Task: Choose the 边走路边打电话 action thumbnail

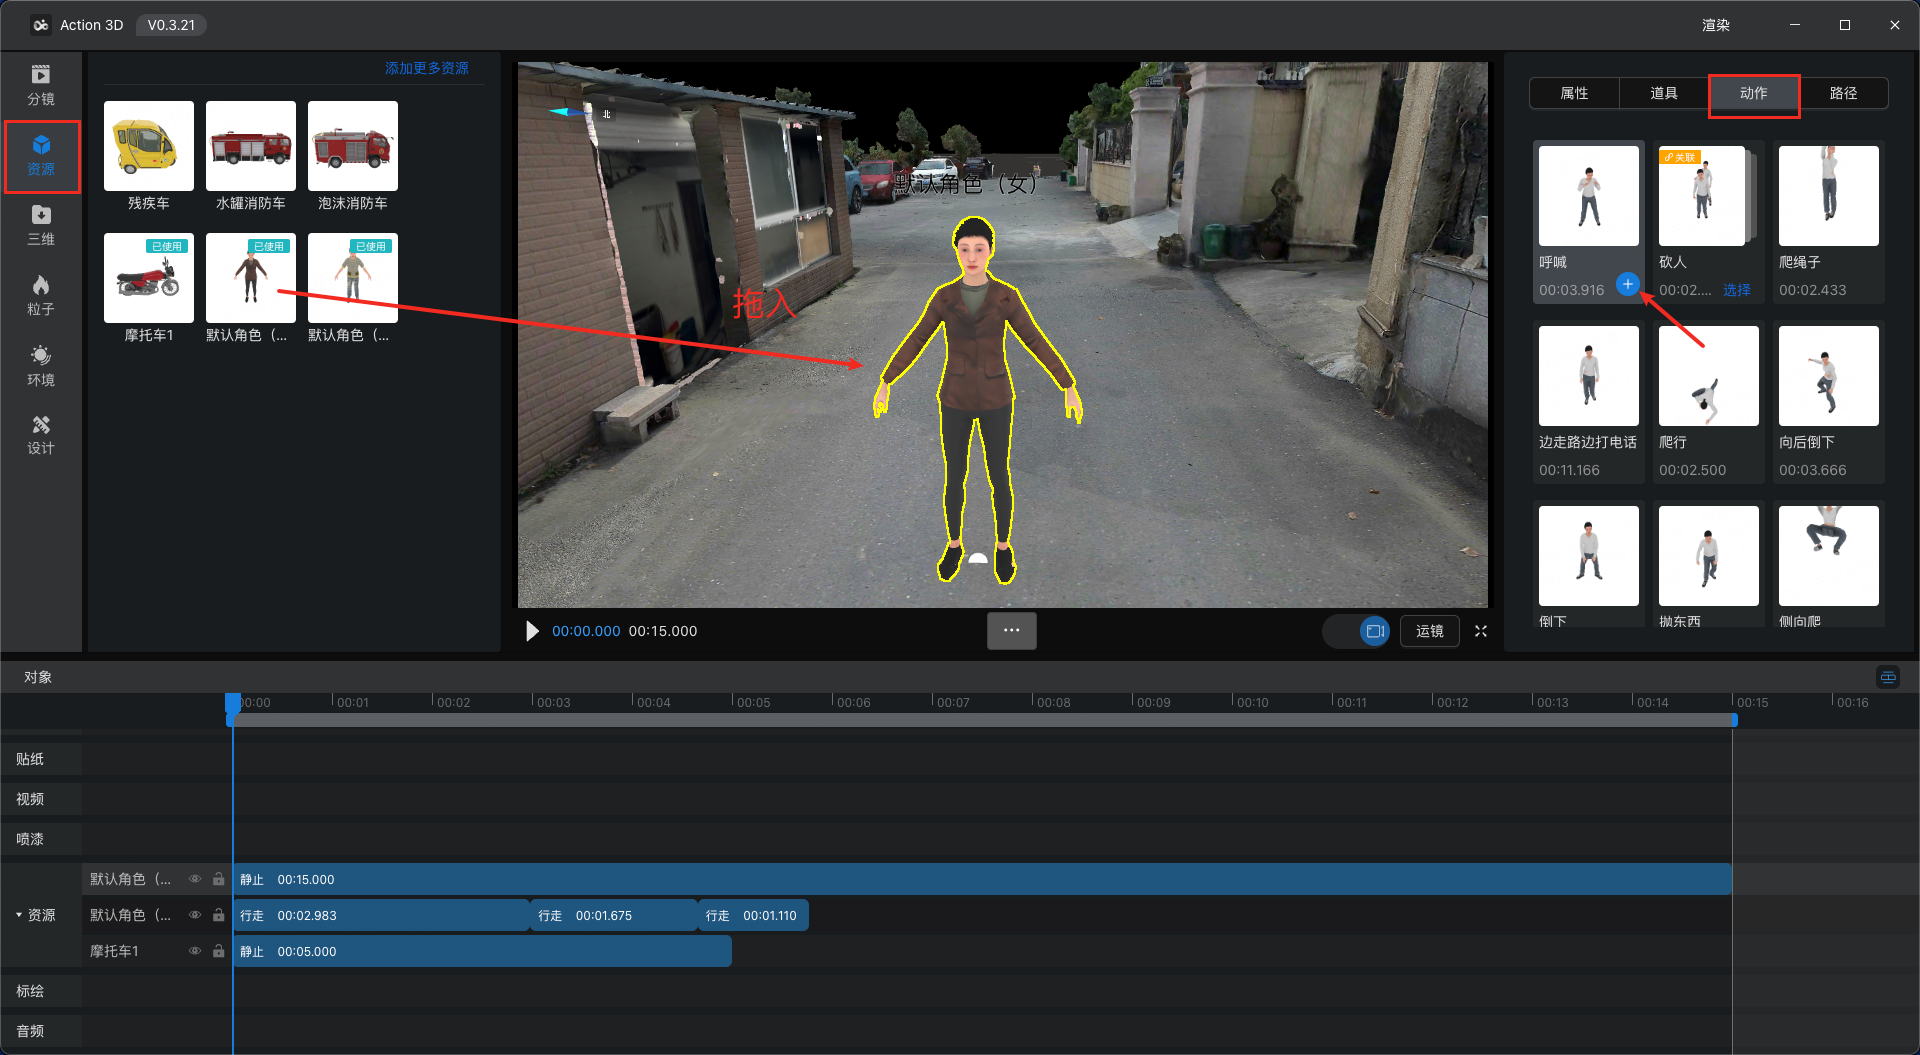Action: point(1589,376)
